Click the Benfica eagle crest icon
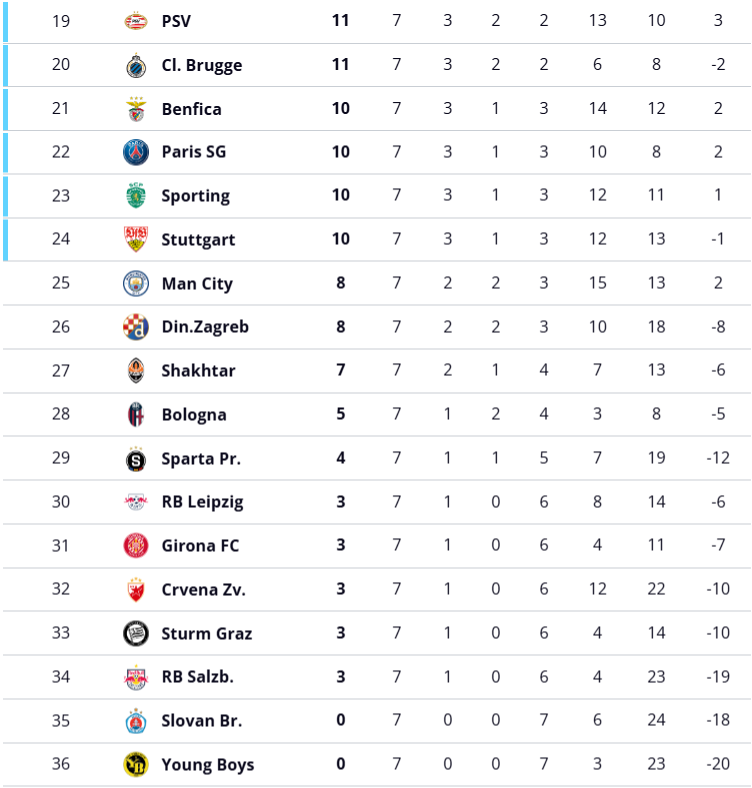Screen dimensions: 752x788 pyautogui.click(x=135, y=109)
